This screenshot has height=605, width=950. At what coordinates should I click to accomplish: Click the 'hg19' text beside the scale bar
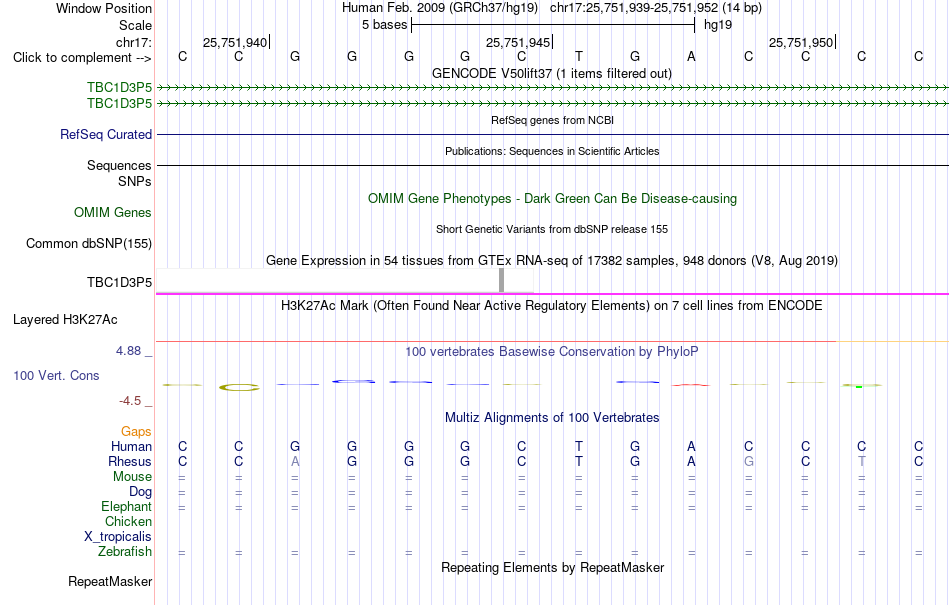coord(718,25)
